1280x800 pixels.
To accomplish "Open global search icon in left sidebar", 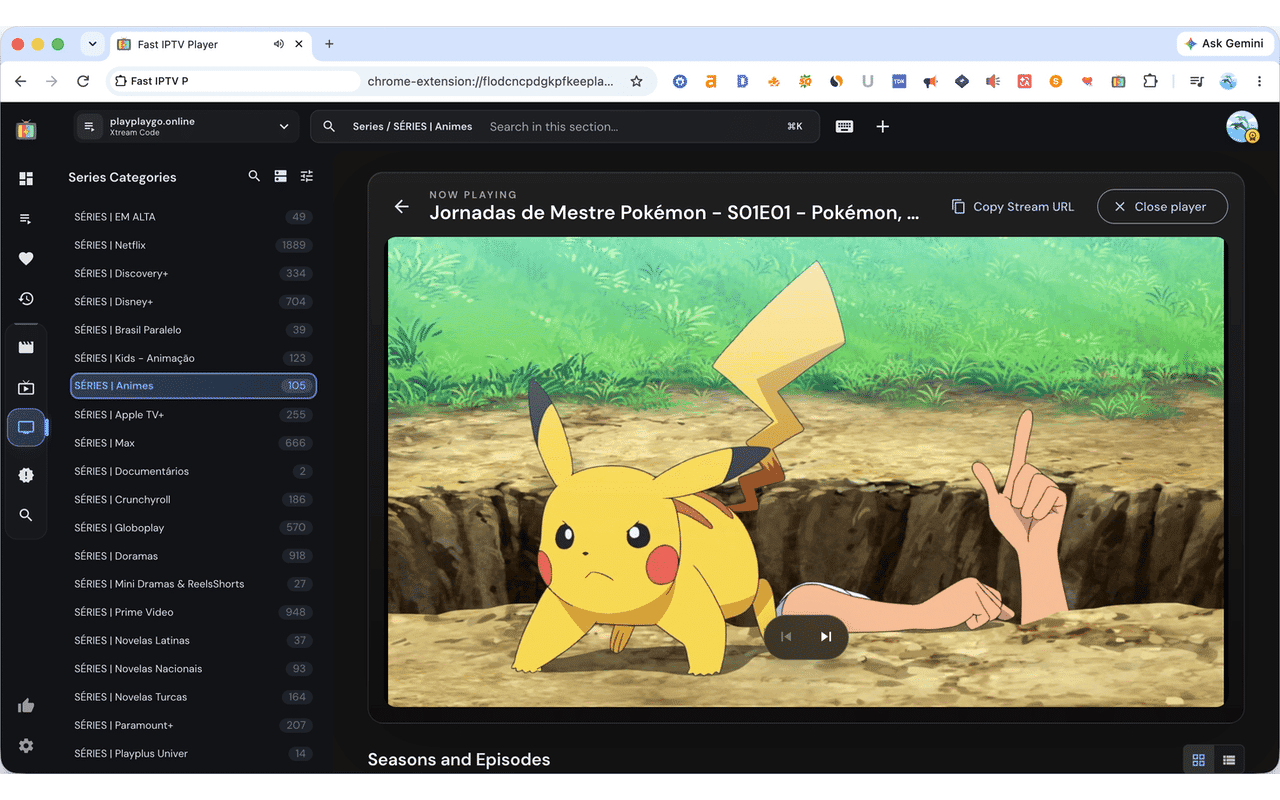I will 26,515.
